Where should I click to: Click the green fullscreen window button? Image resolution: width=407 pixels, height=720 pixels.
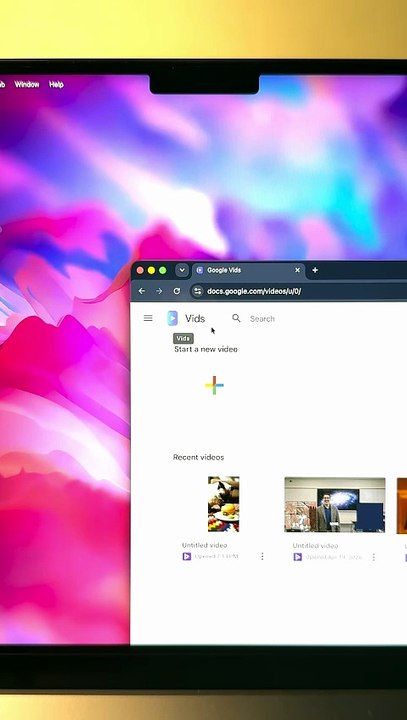162,270
